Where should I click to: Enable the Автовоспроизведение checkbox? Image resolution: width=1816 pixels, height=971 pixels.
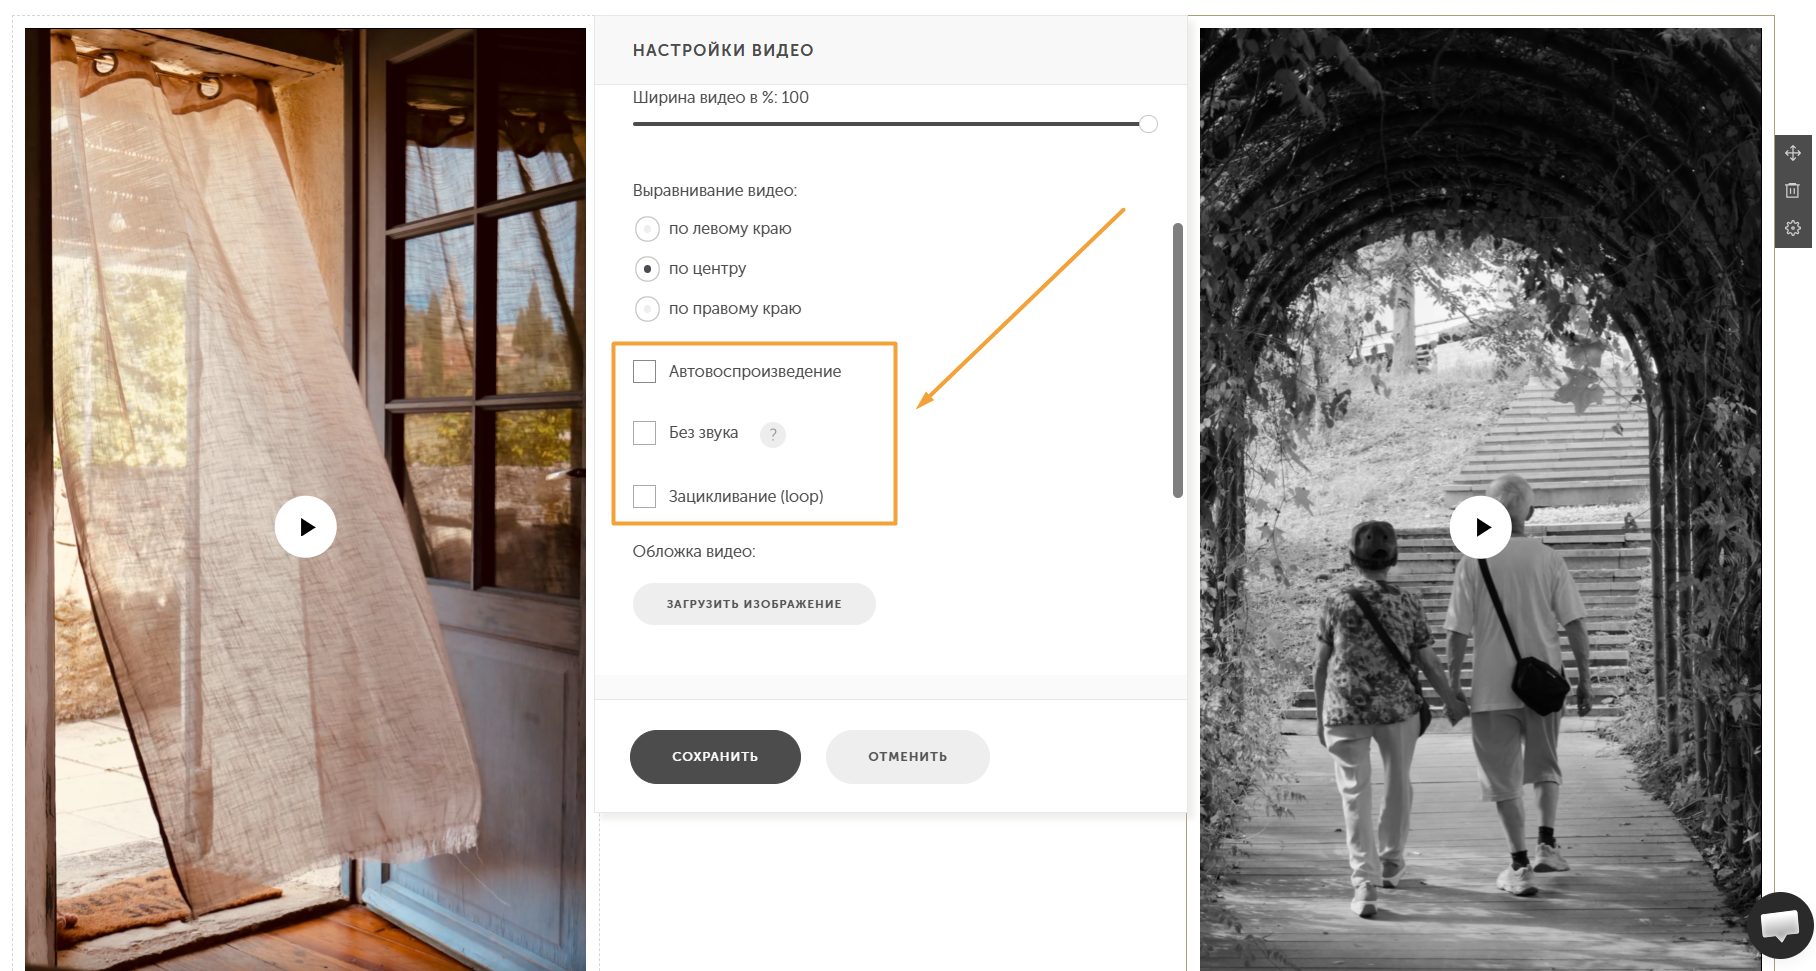[x=645, y=372]
